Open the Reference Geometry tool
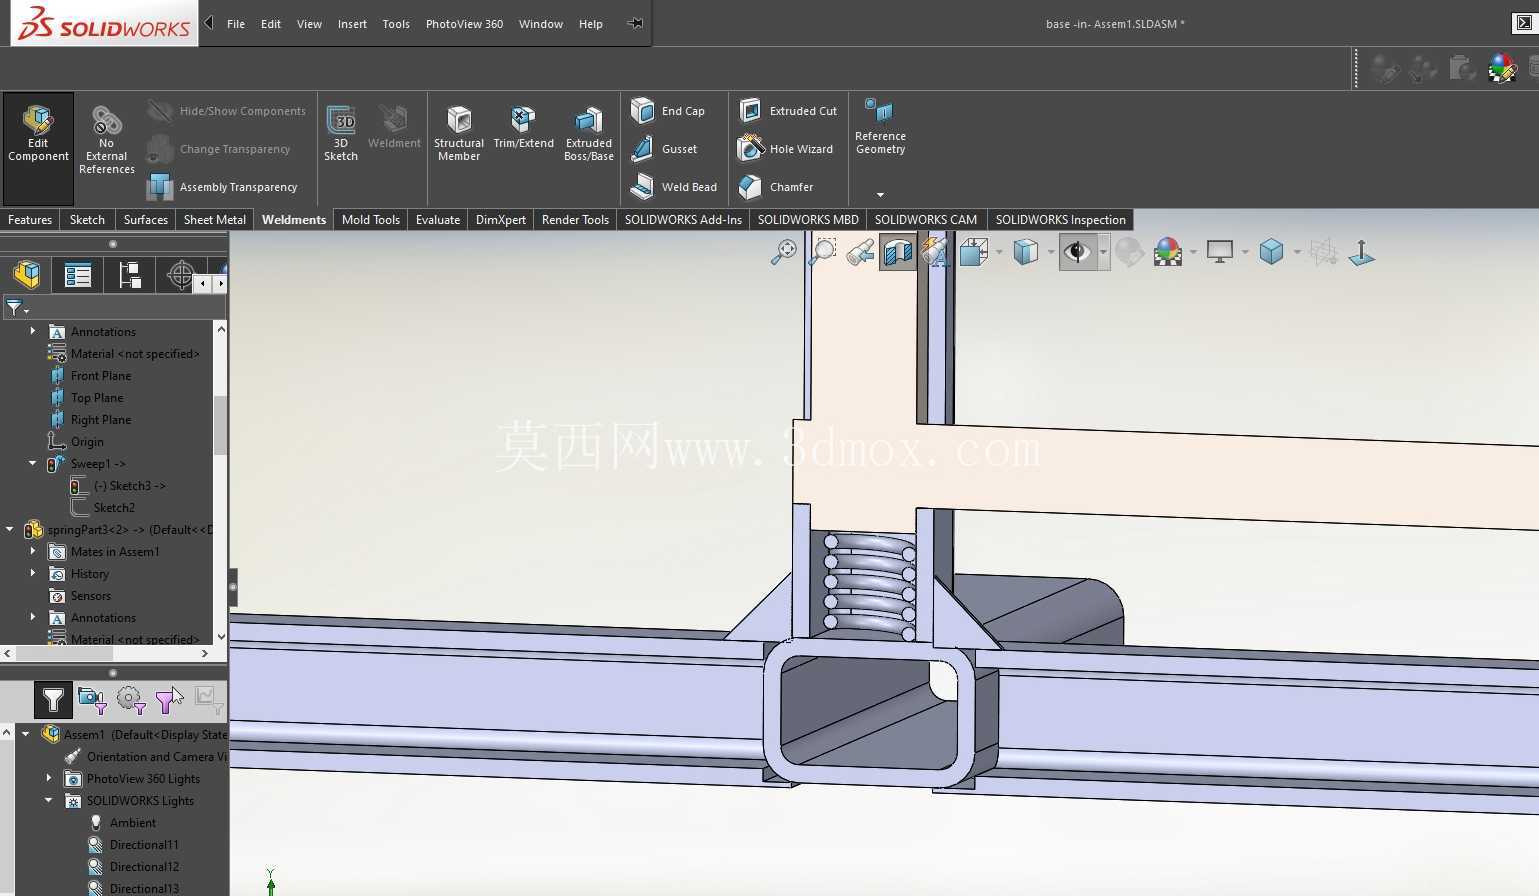The width and height of the screenshot is (1539, 896). tap(880, 127)
